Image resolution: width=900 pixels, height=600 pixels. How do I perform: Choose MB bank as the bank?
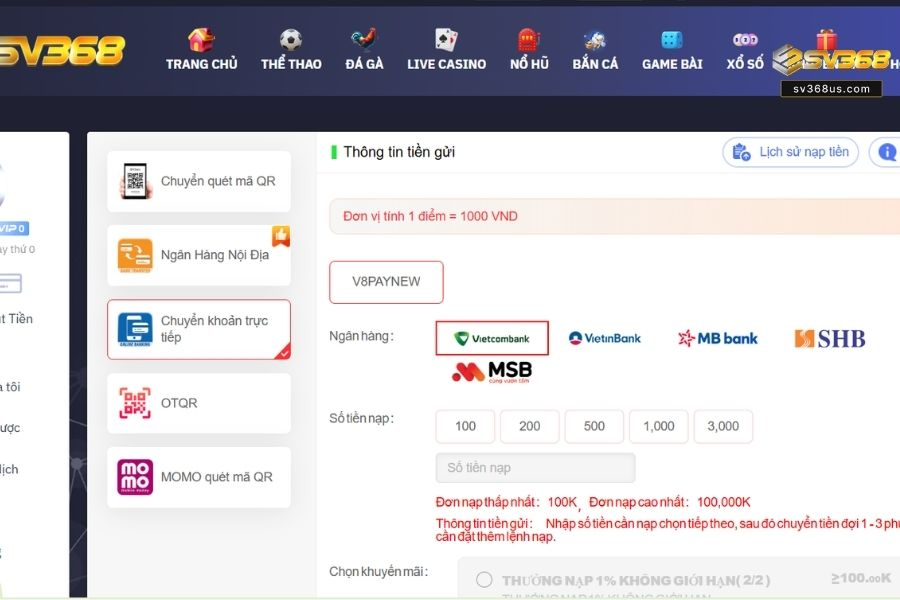[717, 338]
